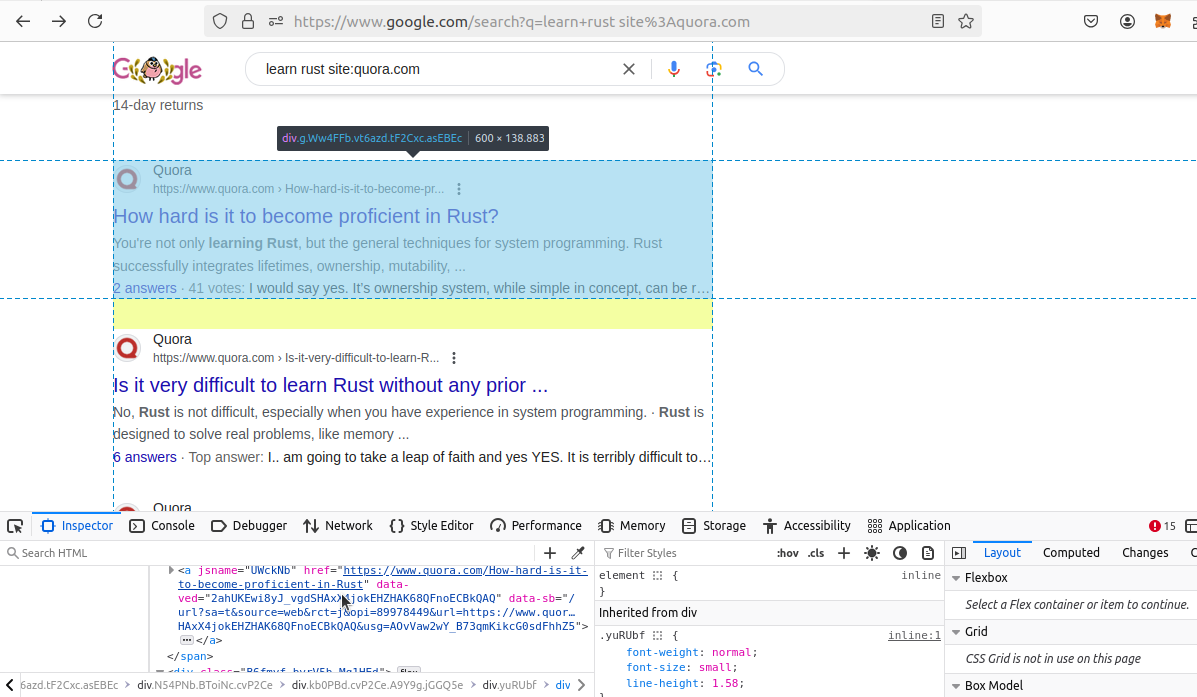This screenshot has width=1197, height=697.
Task: Open the Inspector tab
Action: click(x=77, y=526)
